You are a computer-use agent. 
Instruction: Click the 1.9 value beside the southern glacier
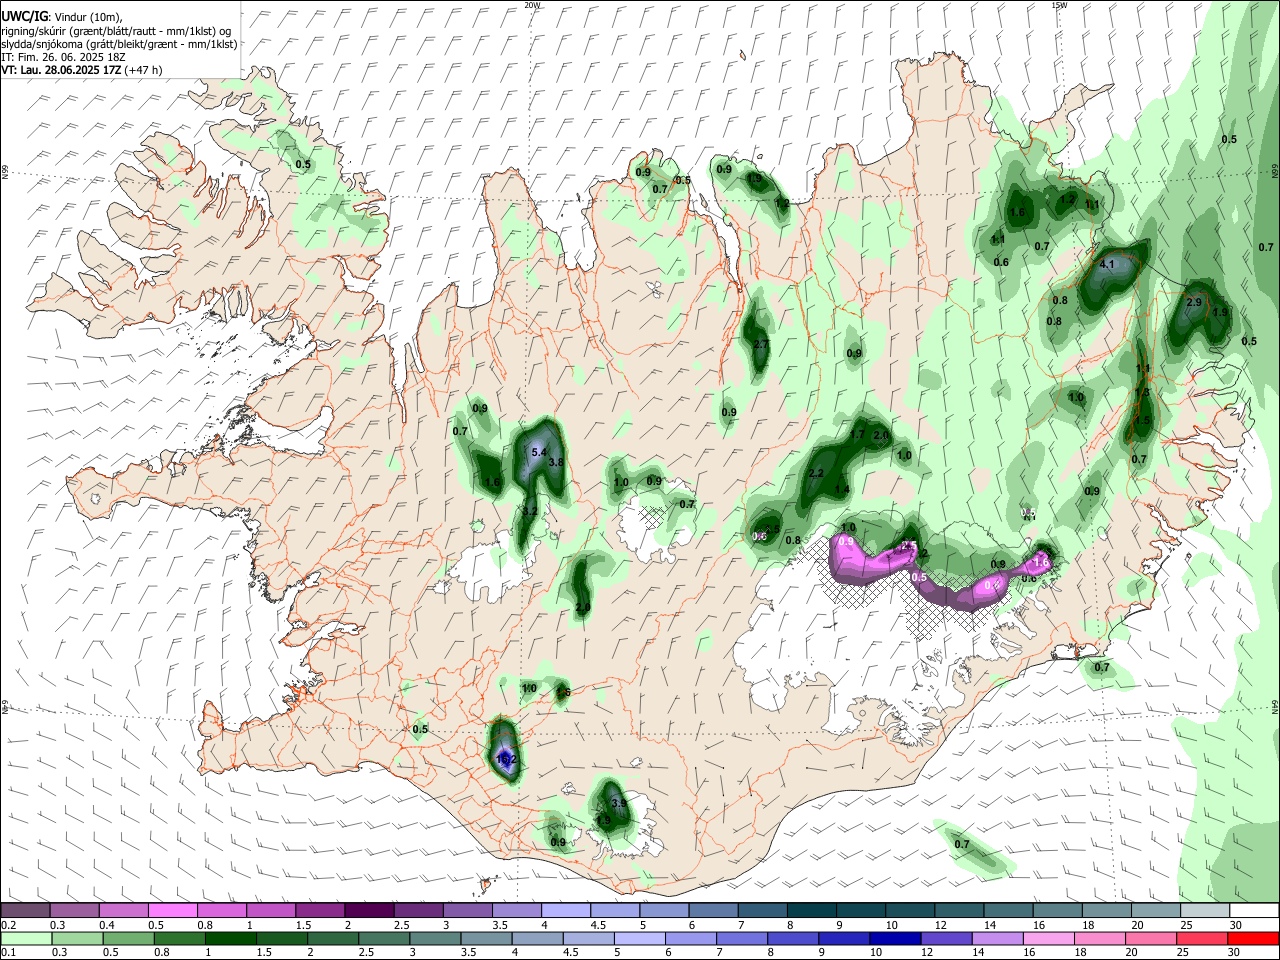[603, 820]
